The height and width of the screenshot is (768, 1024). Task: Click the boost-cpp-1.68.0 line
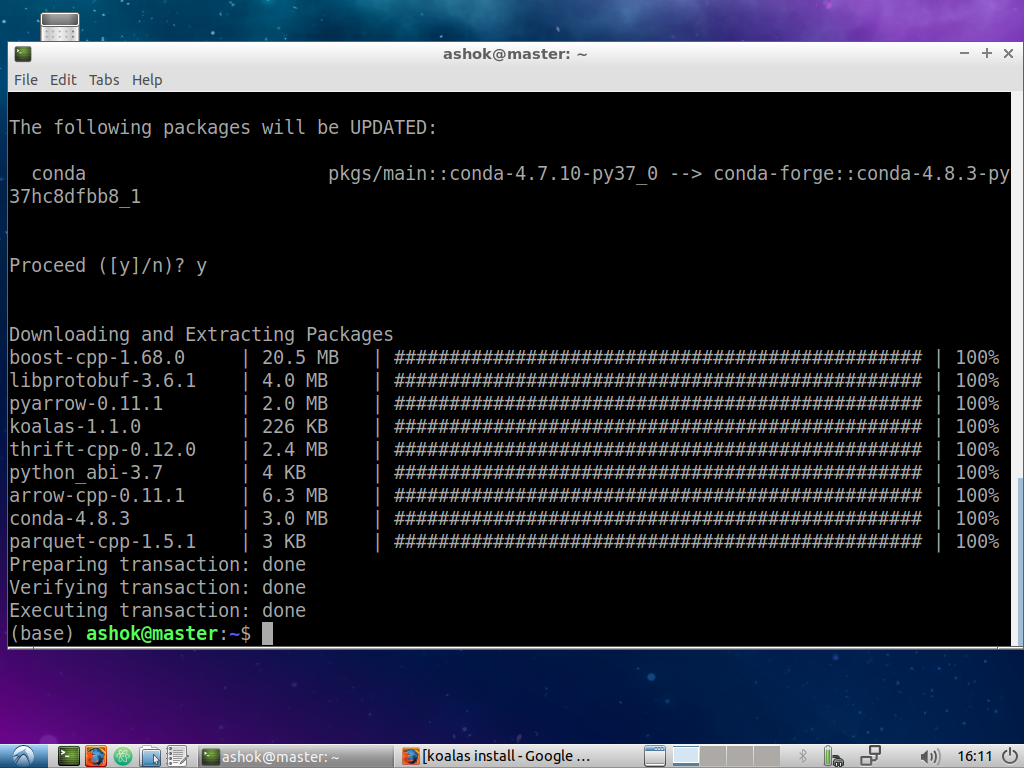click(x=504, y=357)
